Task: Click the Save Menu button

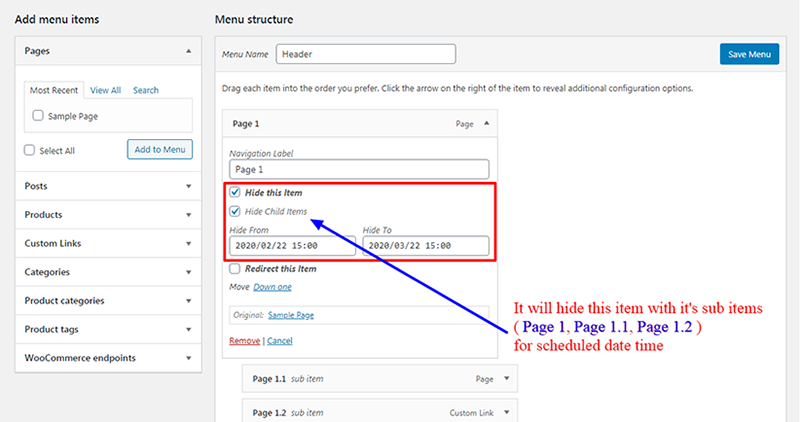Action: [749, 54]
